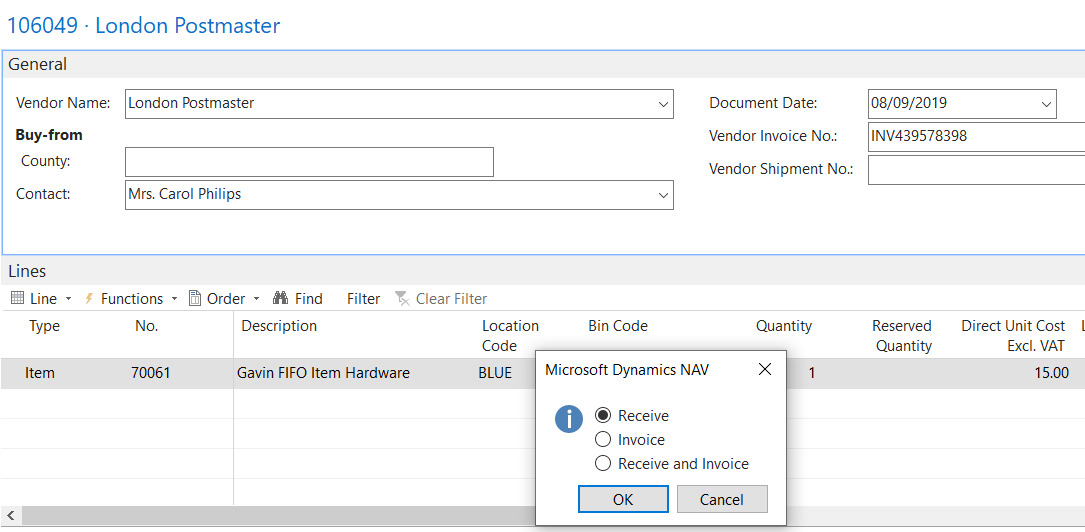
Task: Click the Functions lightning bolt icon
Action: 89,298
